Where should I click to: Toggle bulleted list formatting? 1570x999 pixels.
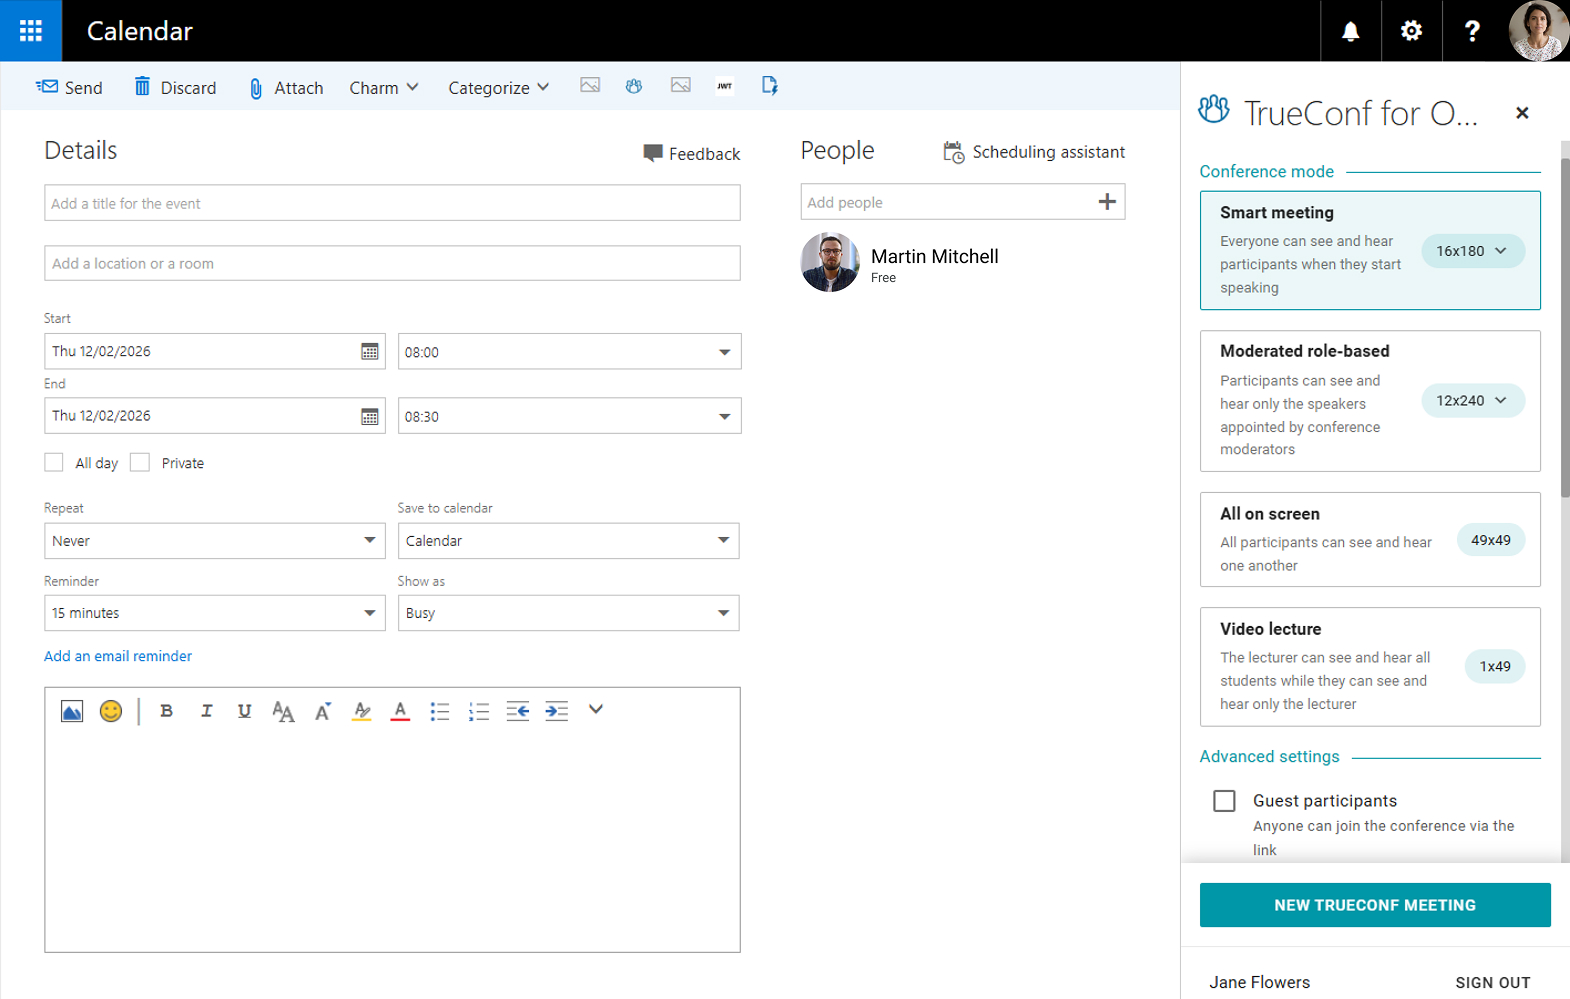point(440,711)
